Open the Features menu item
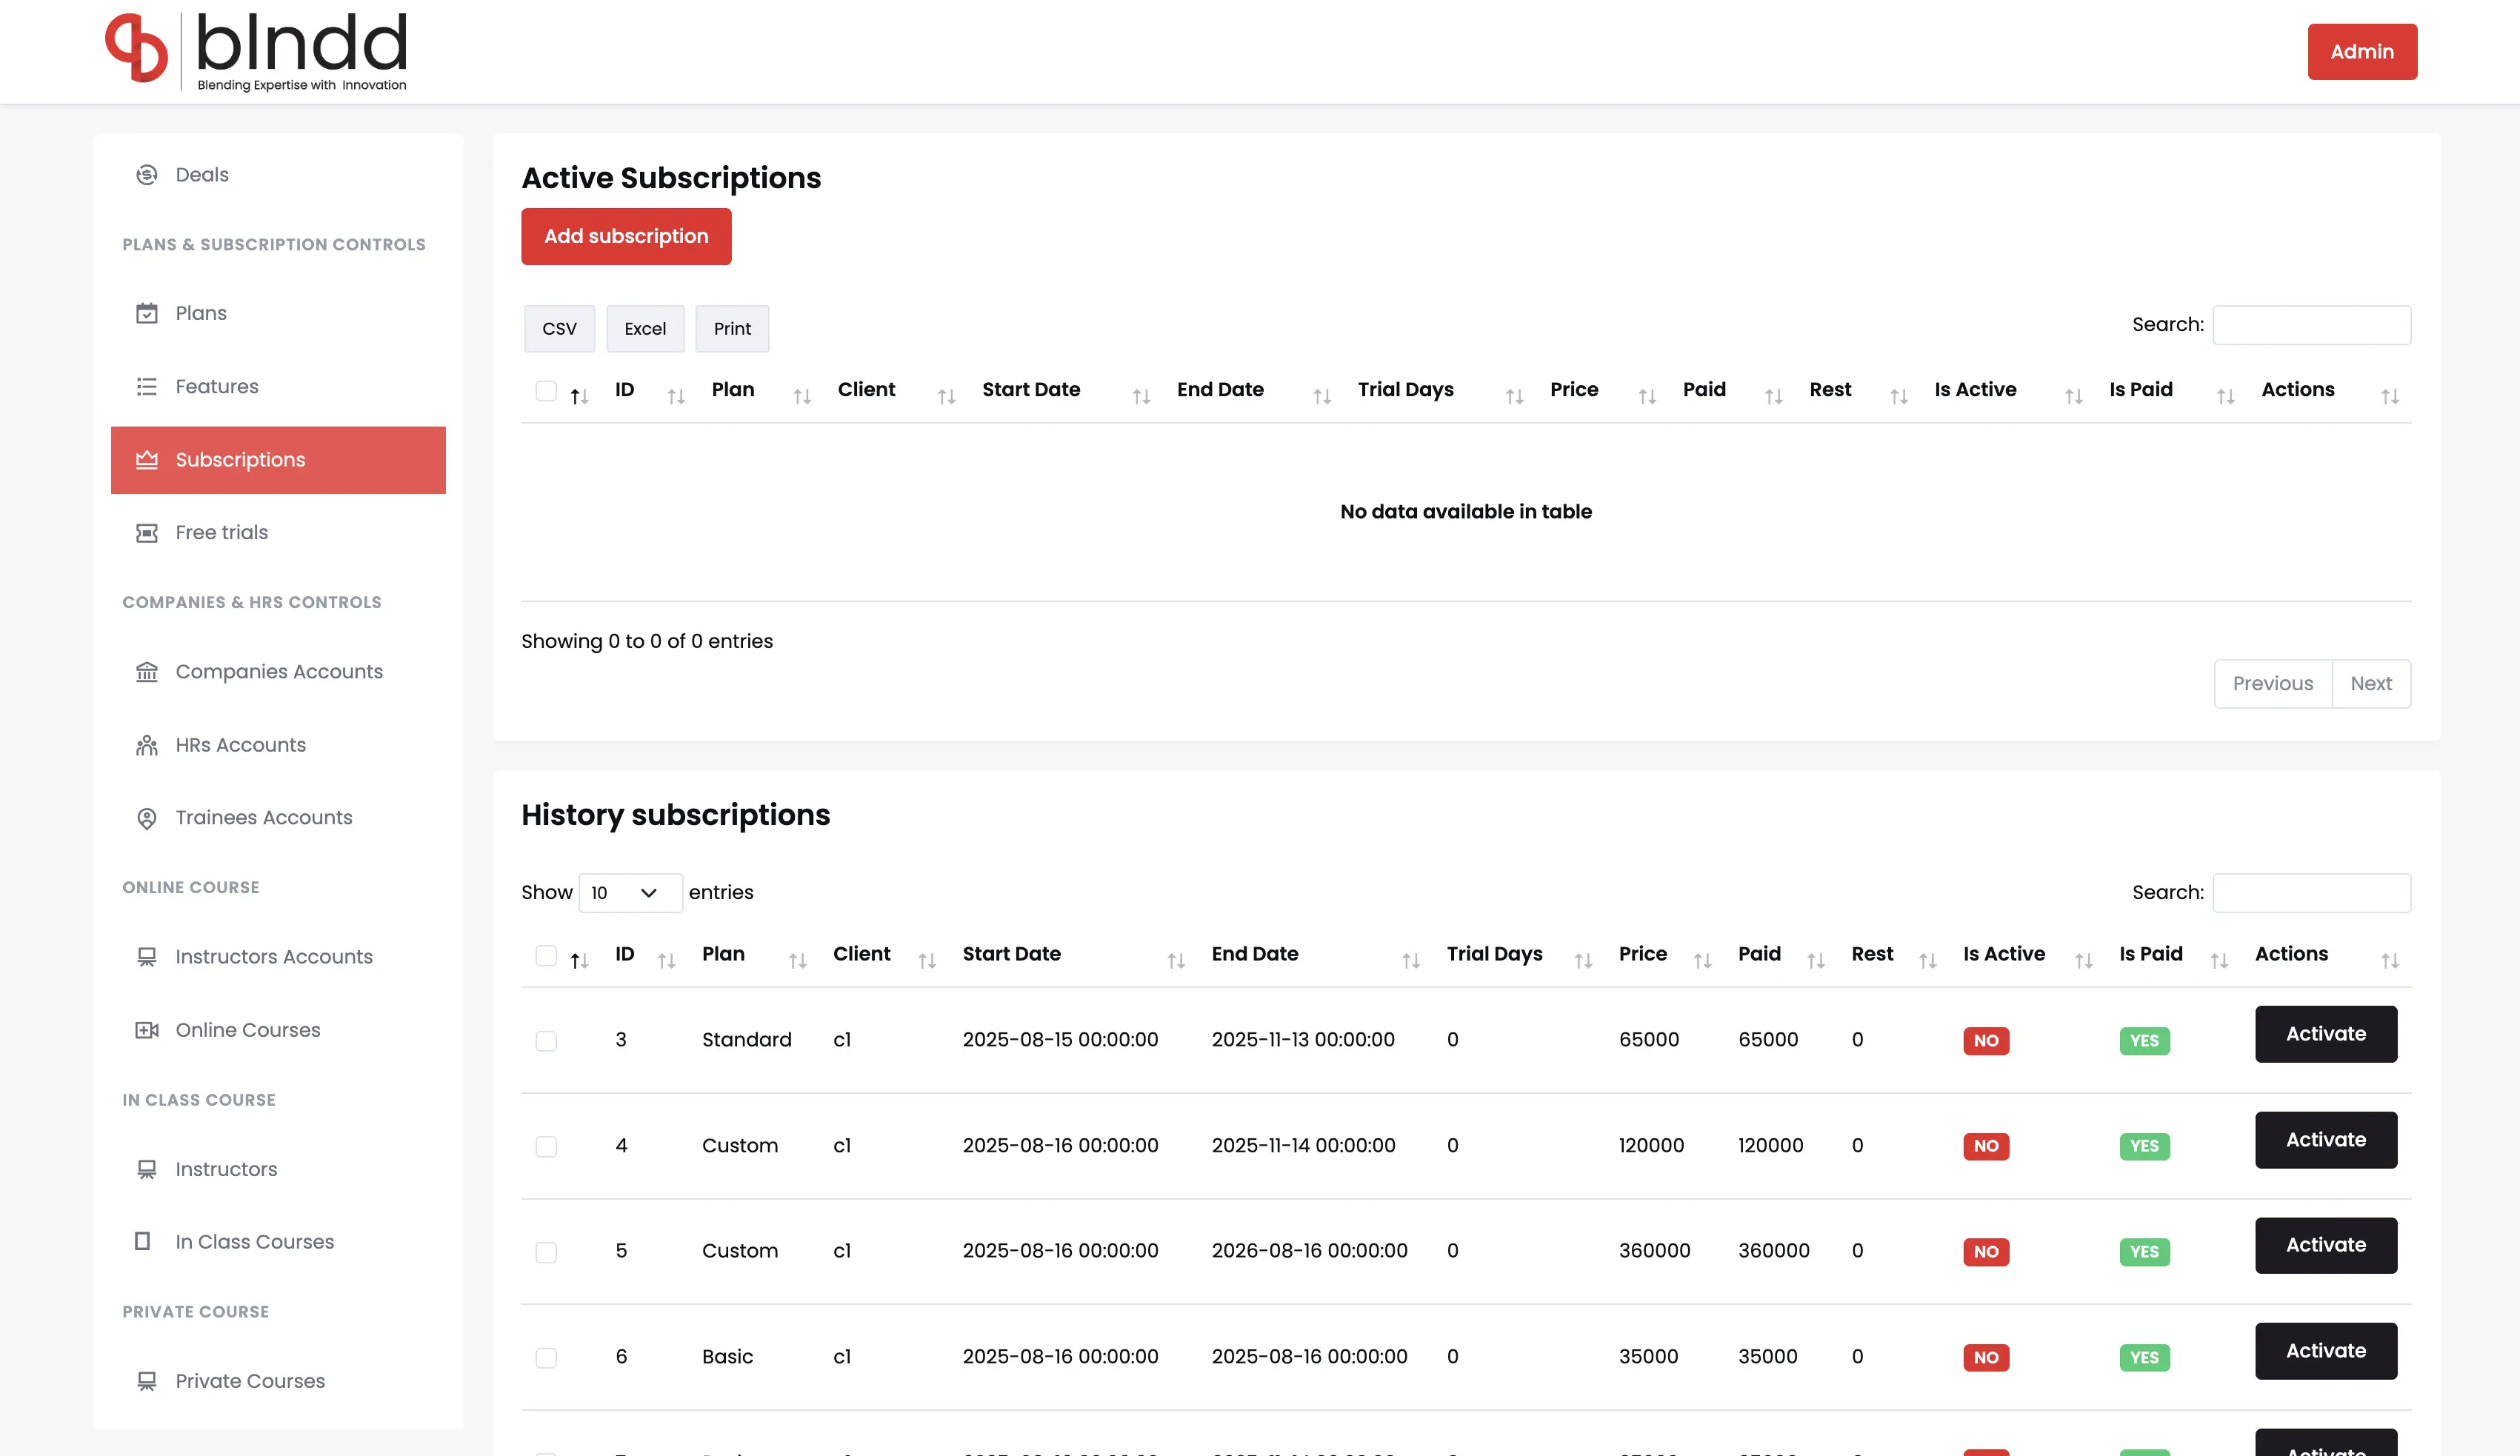The image size is (2520, 1456). (278, 386)
